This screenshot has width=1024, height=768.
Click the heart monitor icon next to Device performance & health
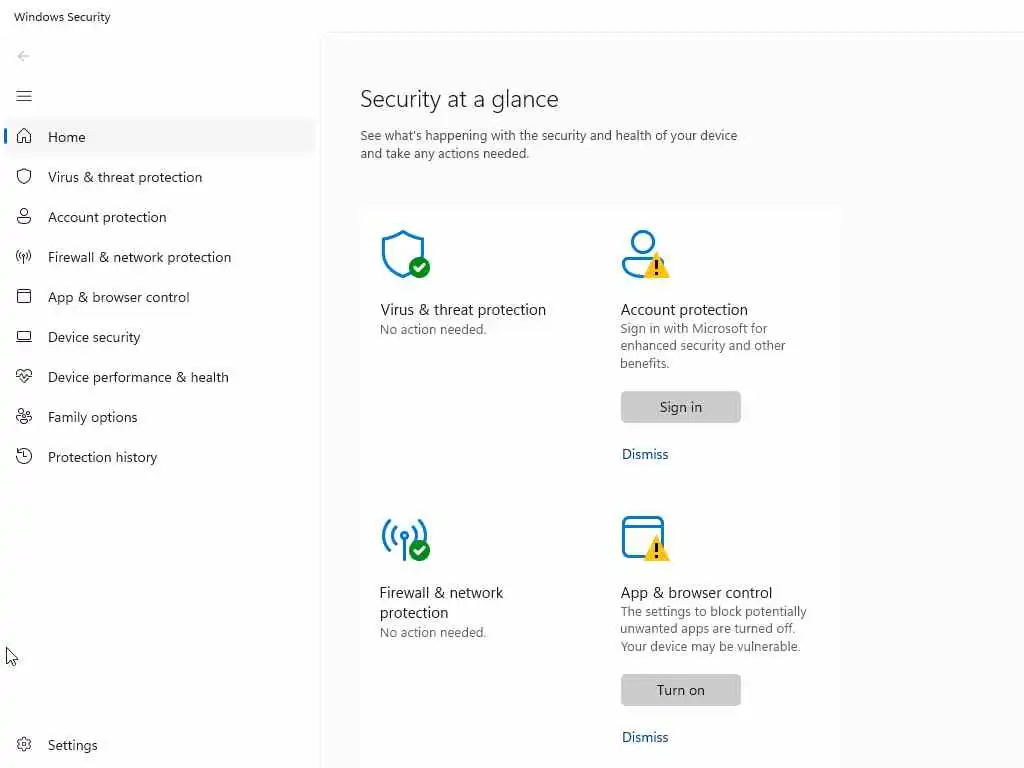coord(24,376)
